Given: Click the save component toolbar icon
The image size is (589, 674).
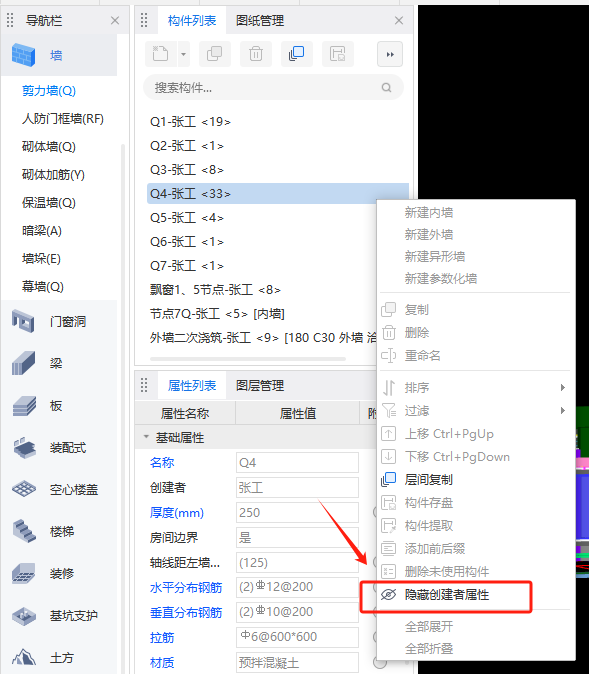Looking at the screenshot, I should (337, 54).
